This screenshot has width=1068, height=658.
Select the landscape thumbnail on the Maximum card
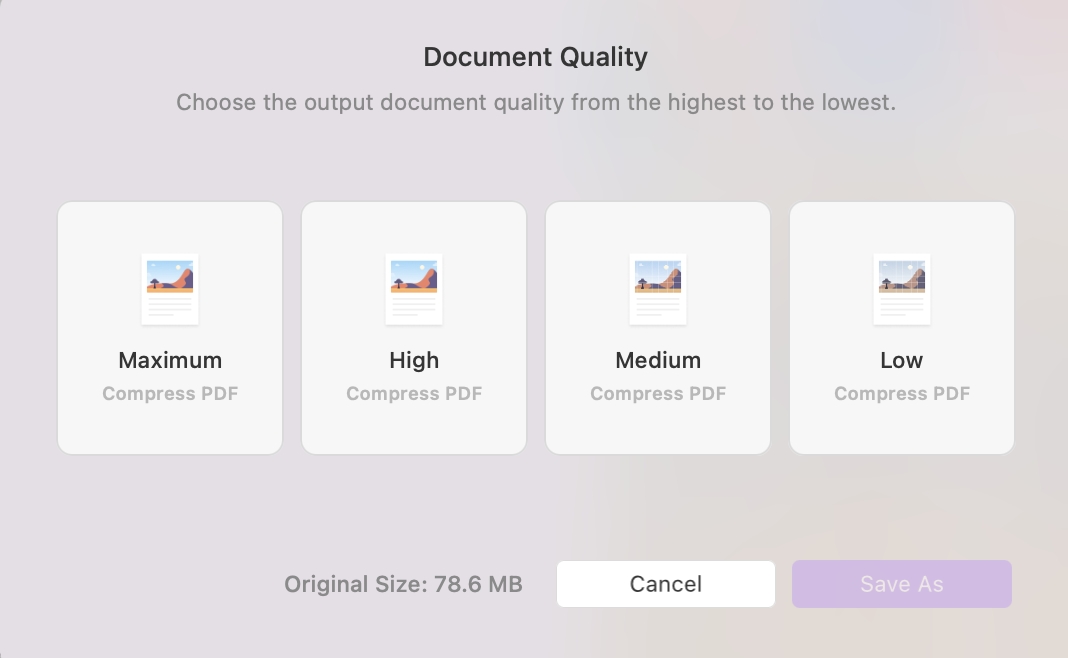tap(170, 288)
